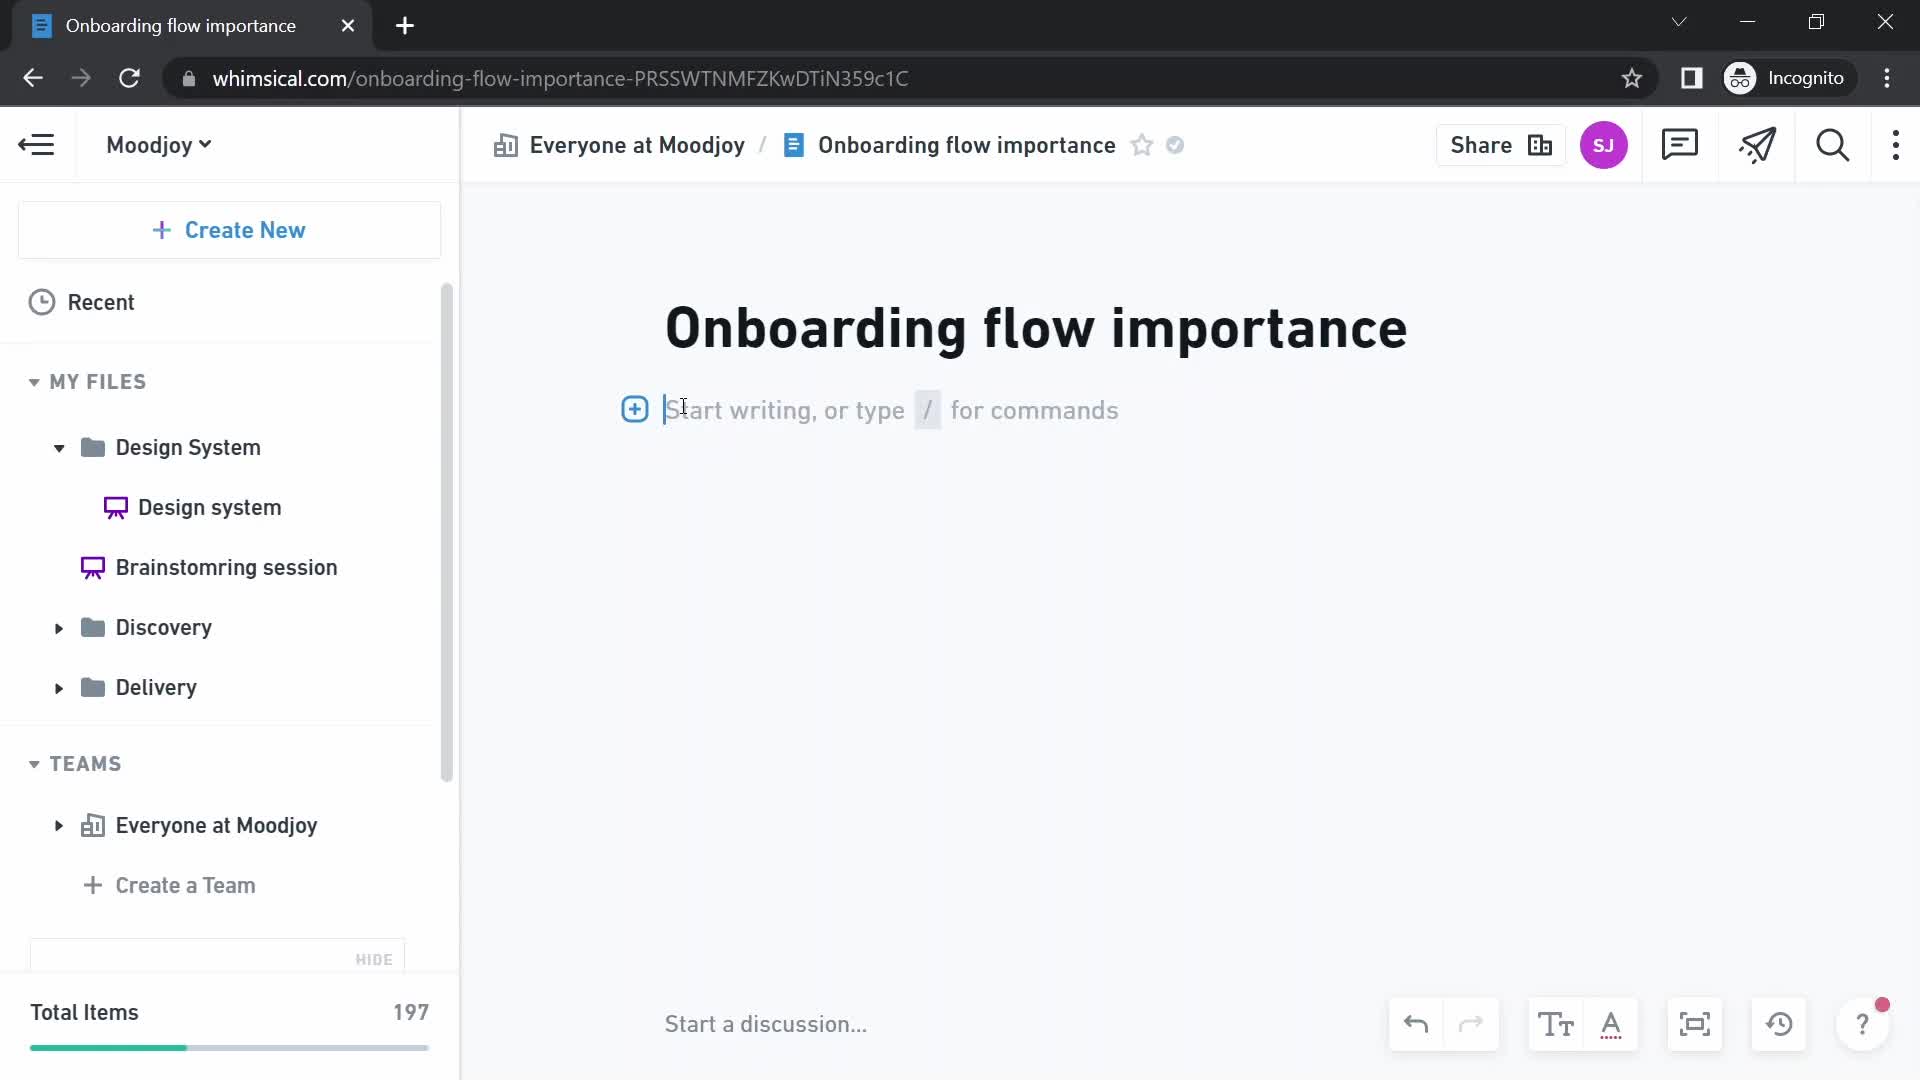Screen dimensions: 1920x1080
Task: Redo the last action
Action: point(1471,1025)
